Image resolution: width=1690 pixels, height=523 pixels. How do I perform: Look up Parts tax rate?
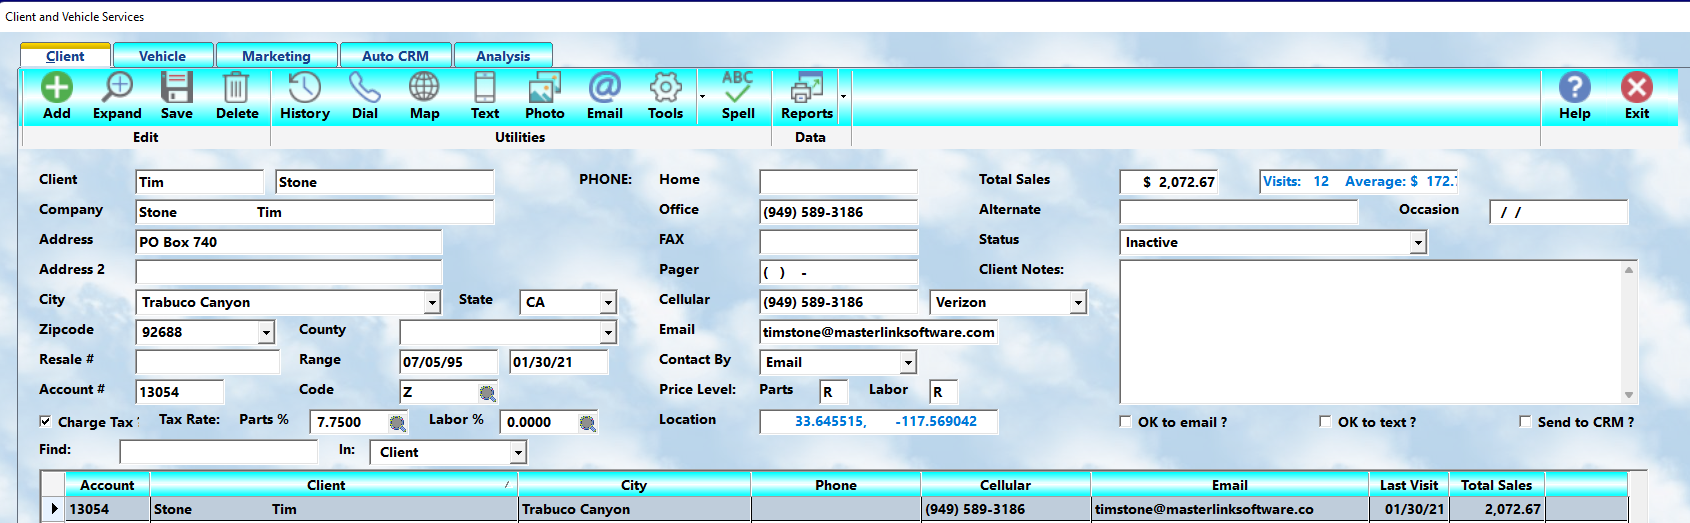pyautogui.click(x=397, y=423)
